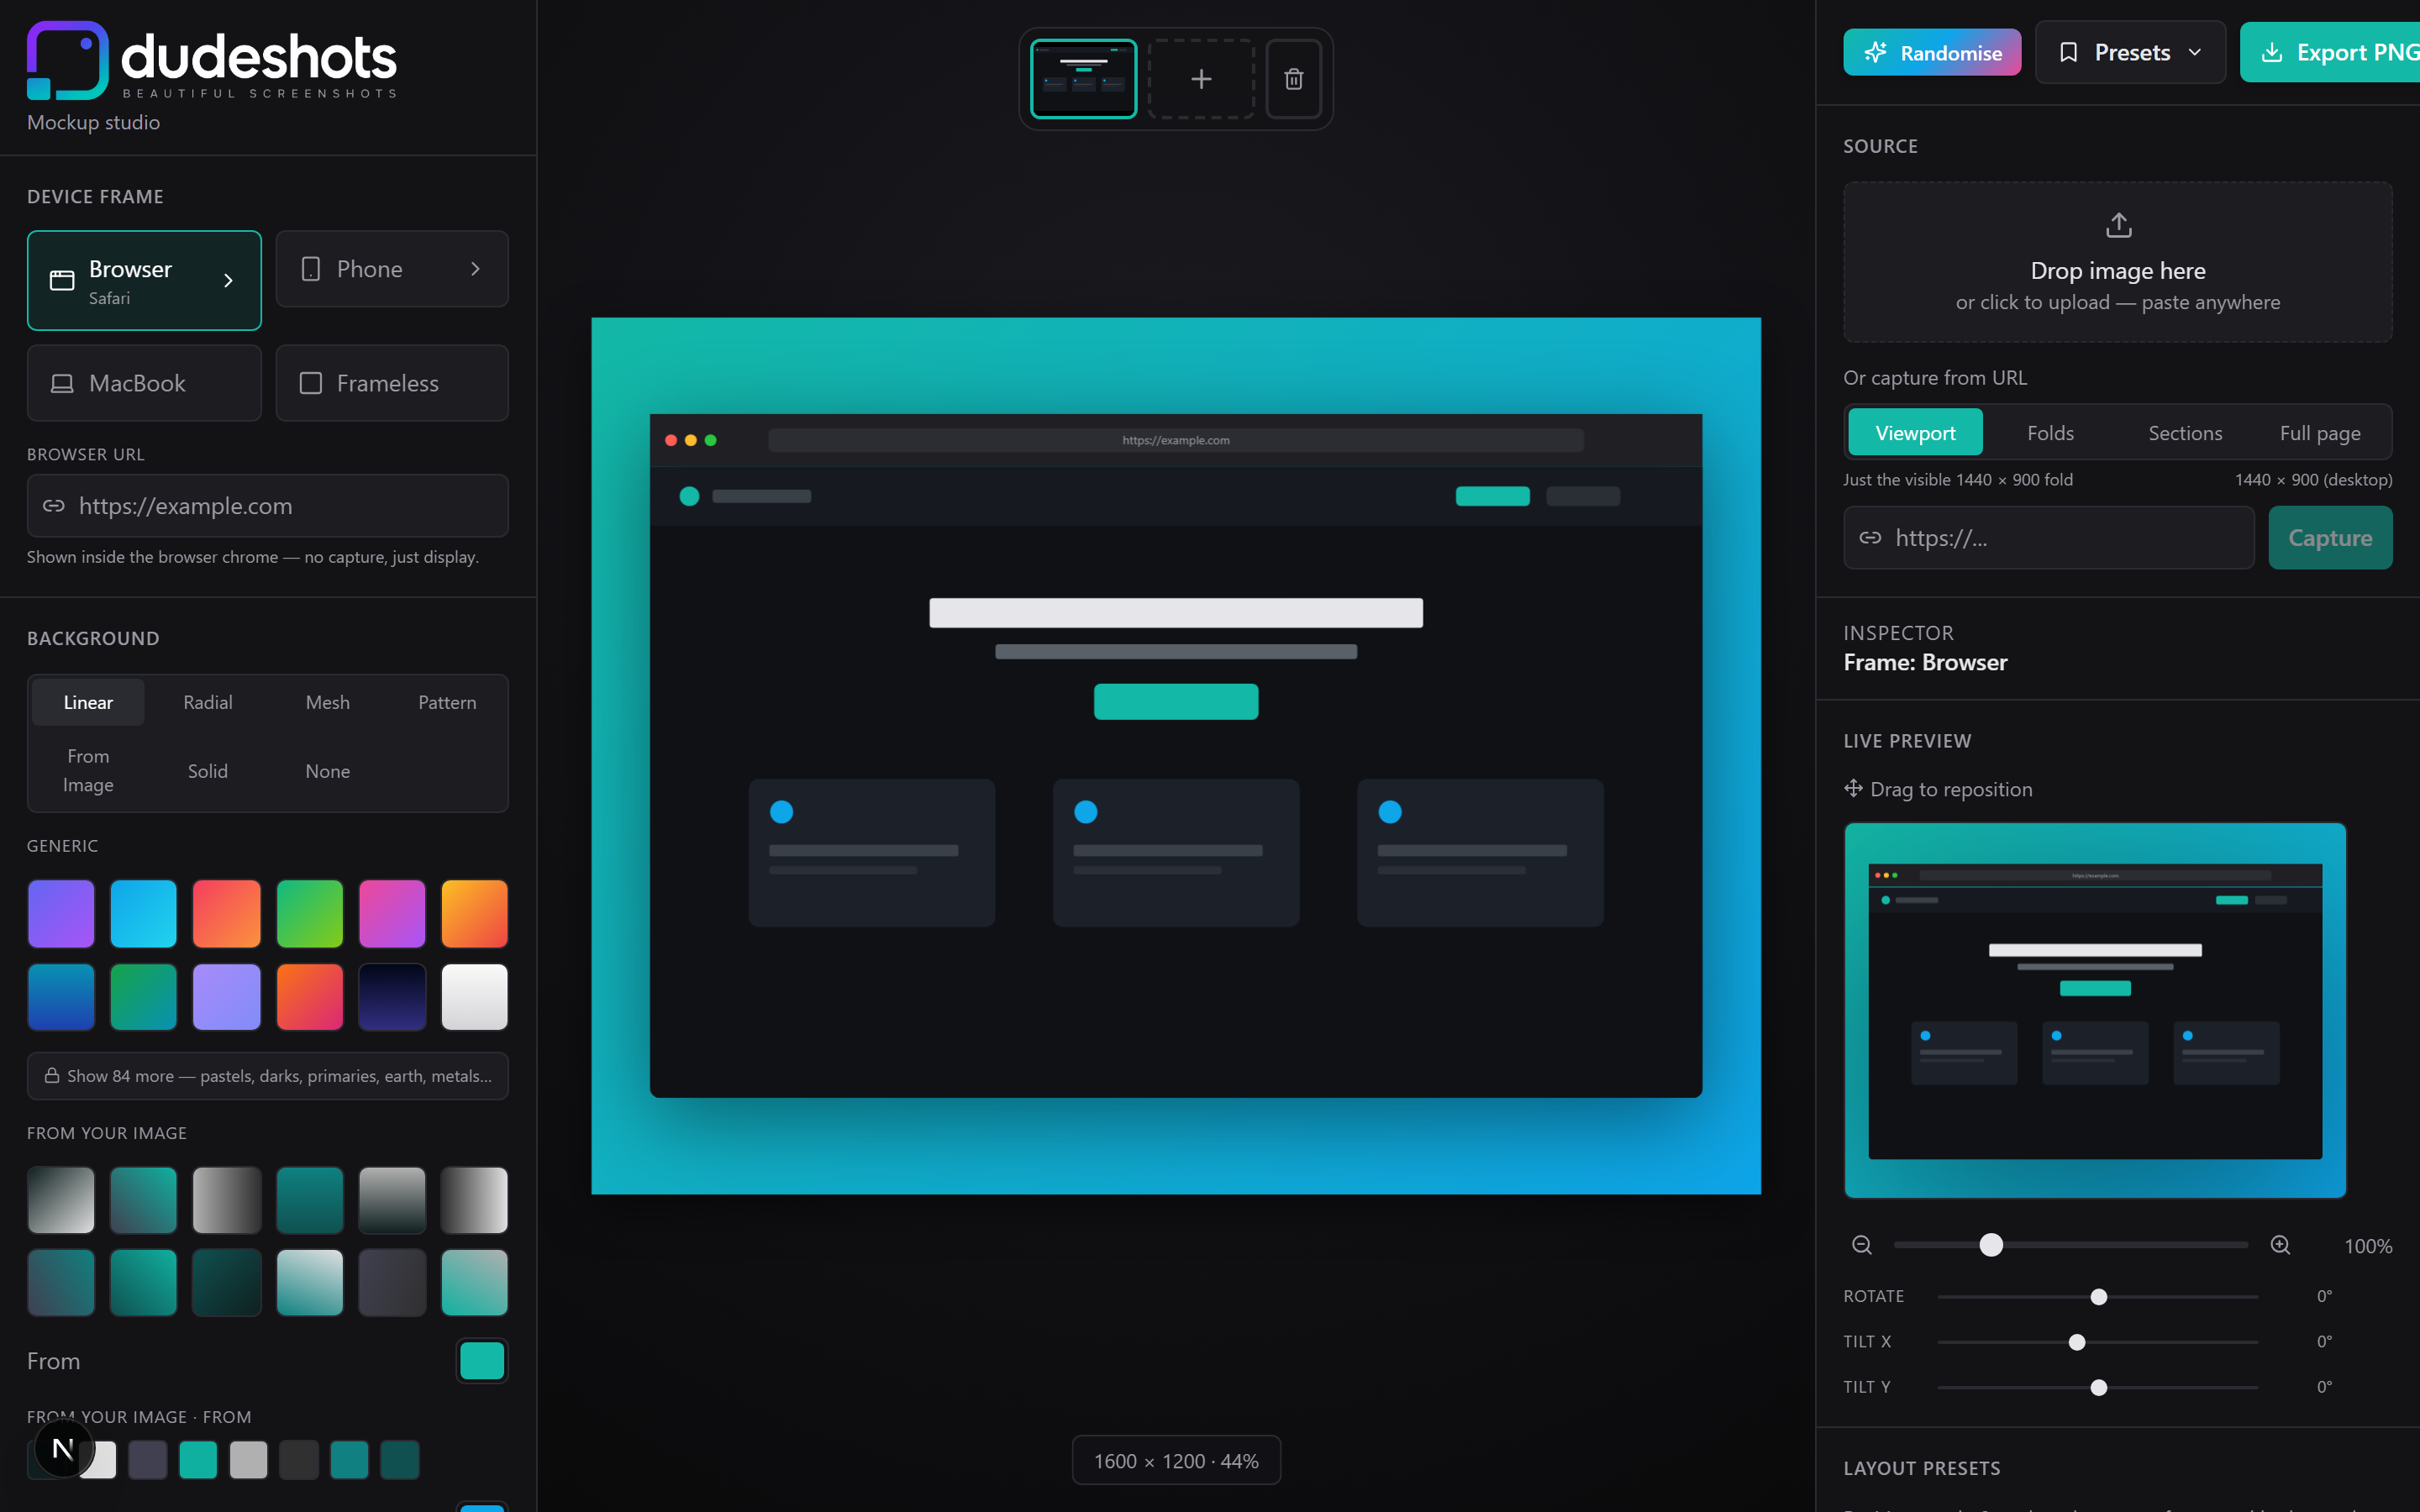Click the move cross icon beside Drag to reposition

click(x=1853, y=788)
